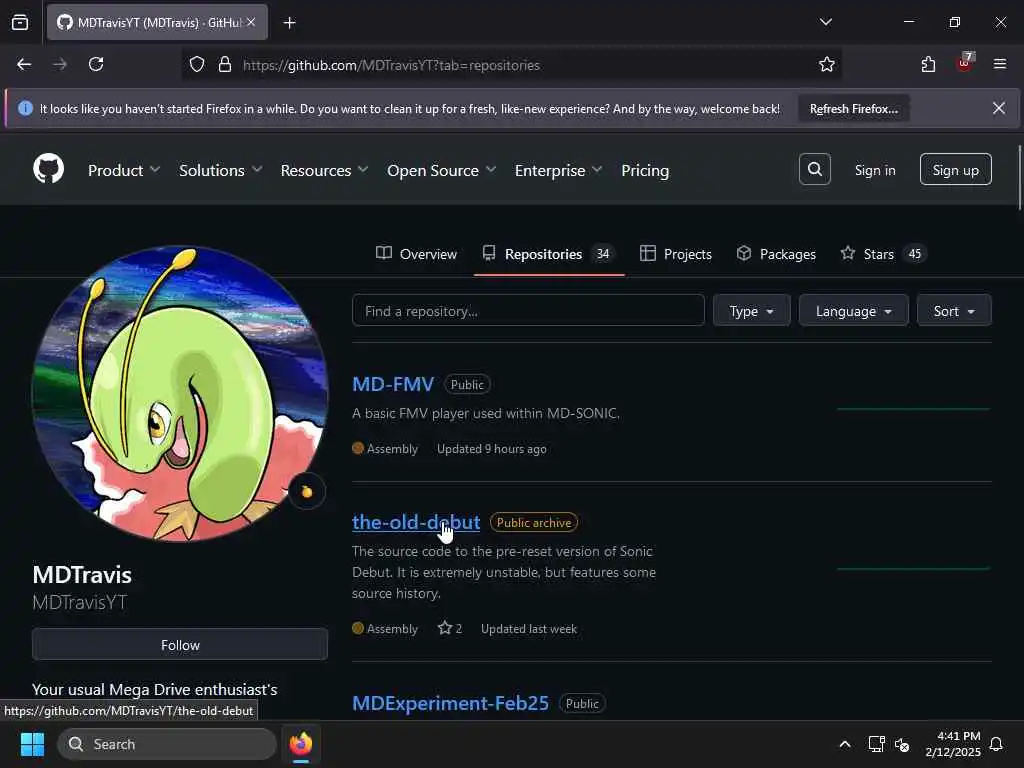The height and width of the screenshot is (768, 1024).
Task: Show hidden system tray icons chevron
Action: 844,744
